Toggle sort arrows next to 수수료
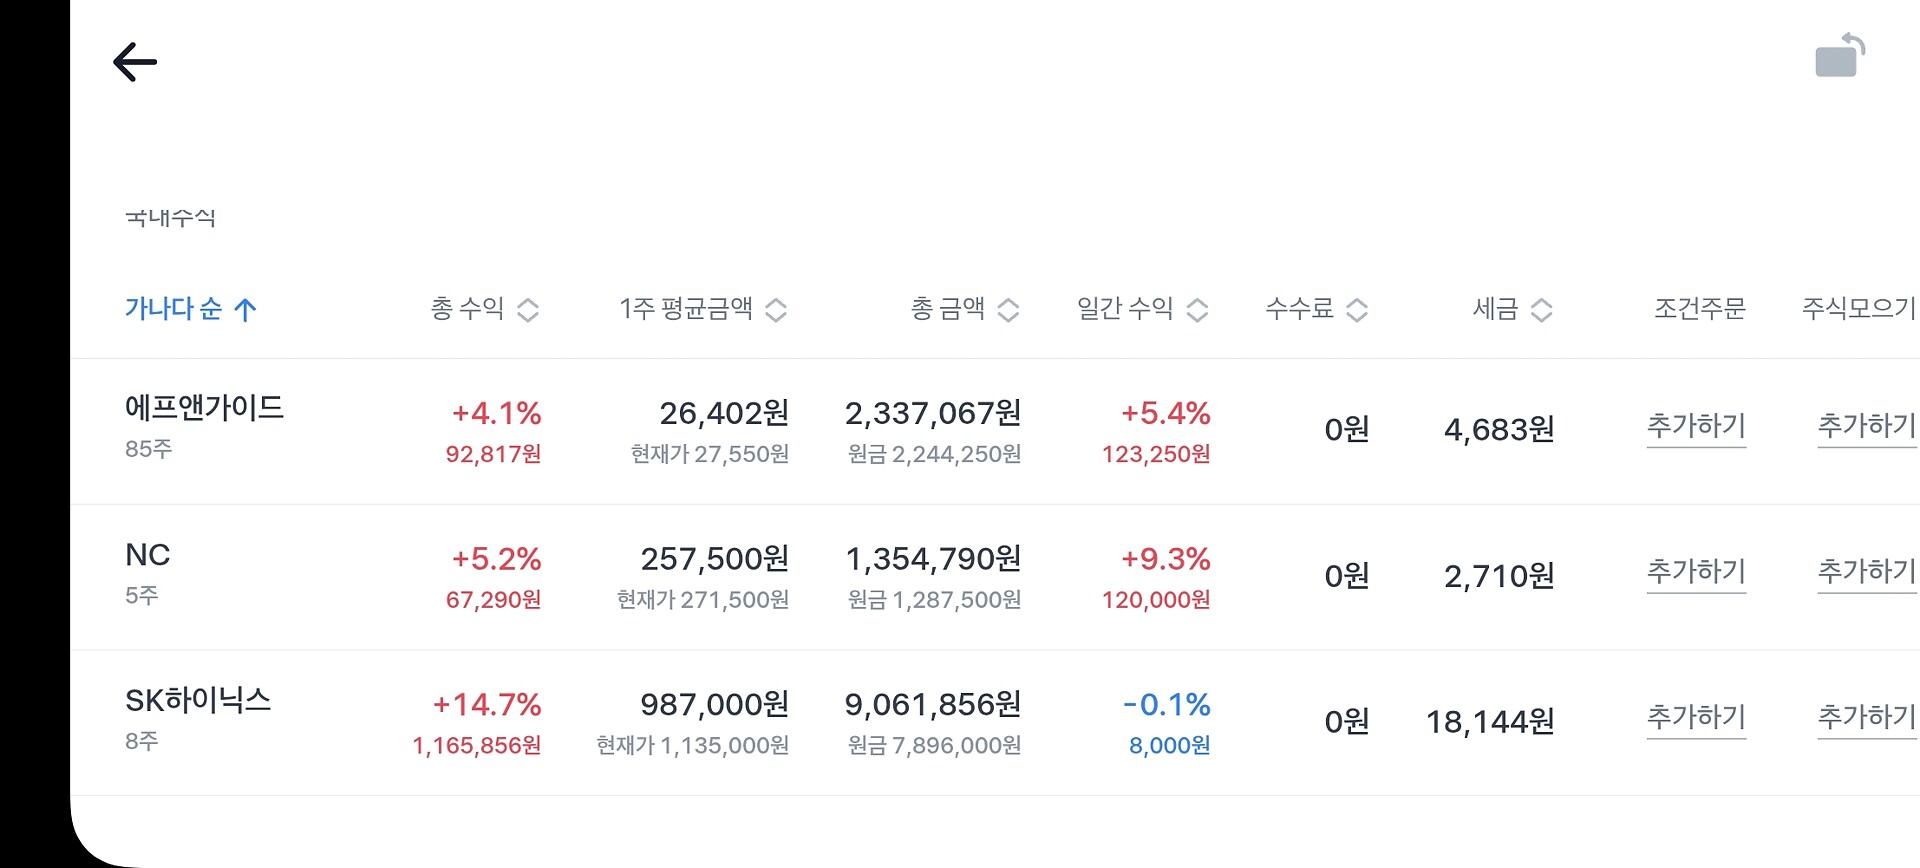Image resolution: width=1920 pixels, height=868 pixels. coord(1357,310)
